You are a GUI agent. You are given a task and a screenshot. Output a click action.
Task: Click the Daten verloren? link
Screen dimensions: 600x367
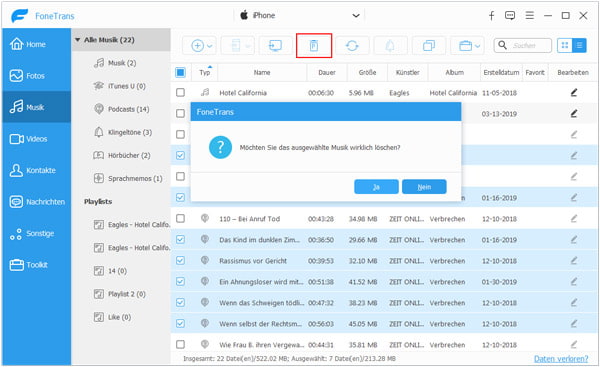[x=561, y=359]
